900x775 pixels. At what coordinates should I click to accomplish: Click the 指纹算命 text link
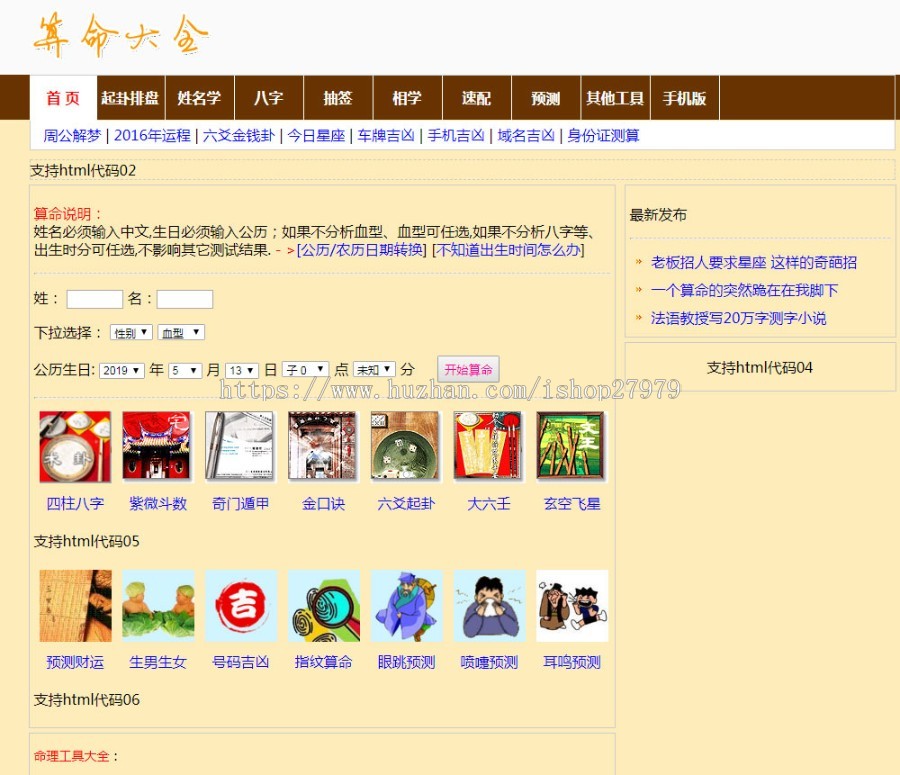tap(324, 662)
